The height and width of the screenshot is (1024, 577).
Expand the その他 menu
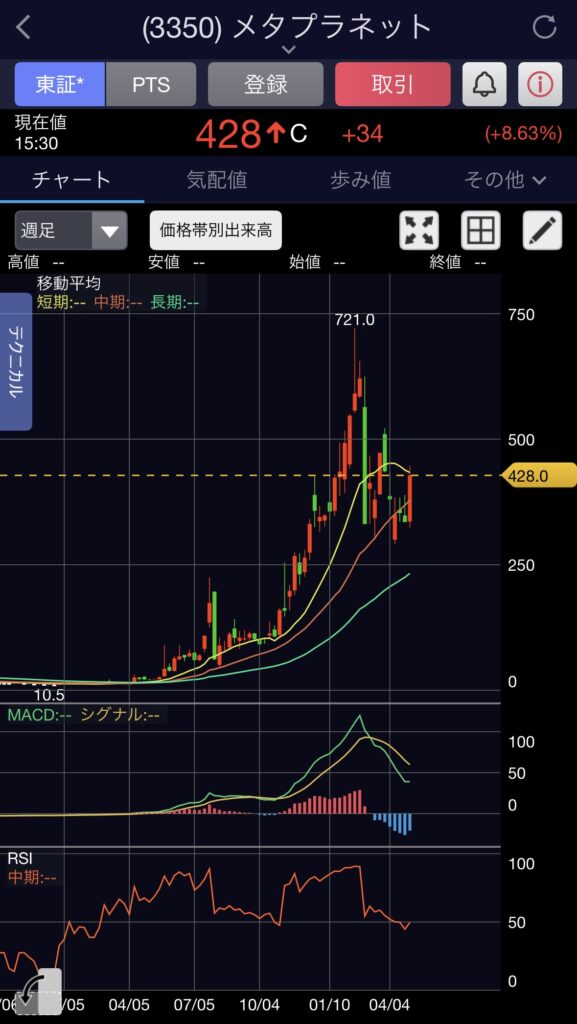click(x=505, y=180)
